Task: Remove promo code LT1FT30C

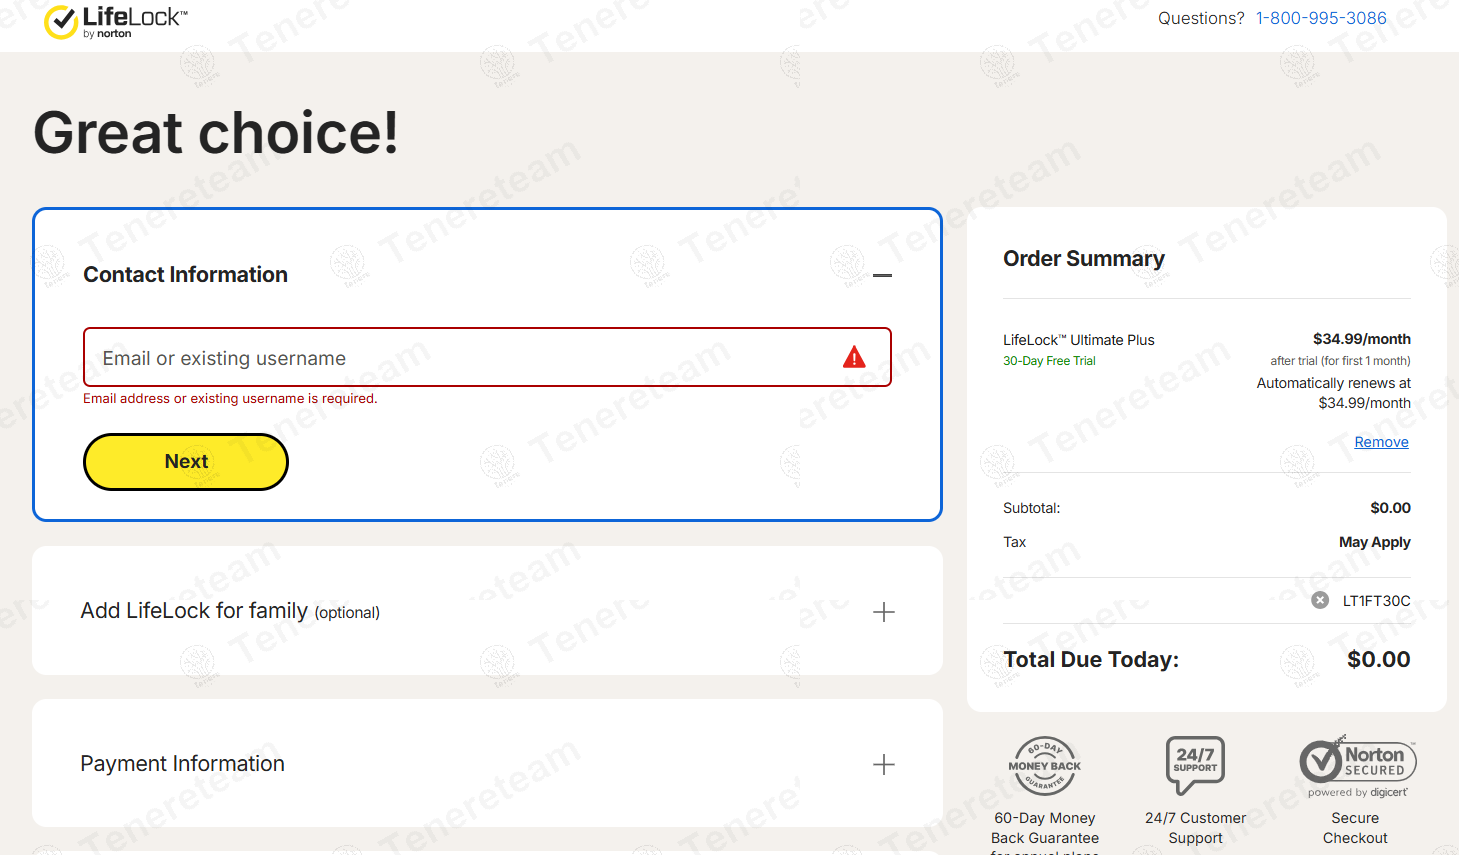Action: click(1320, 600)
